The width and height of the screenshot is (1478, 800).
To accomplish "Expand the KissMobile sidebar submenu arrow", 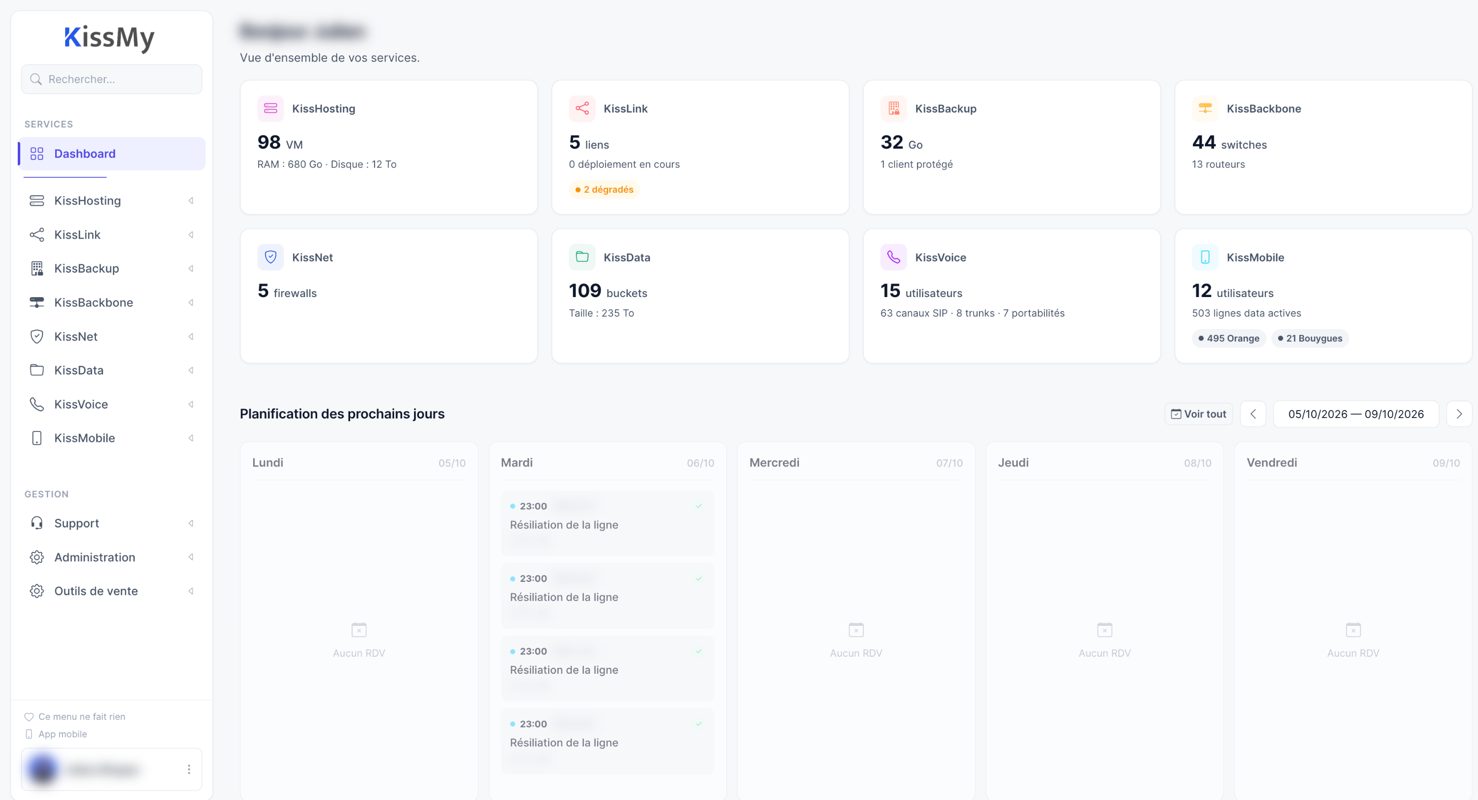I will (191, 439).
